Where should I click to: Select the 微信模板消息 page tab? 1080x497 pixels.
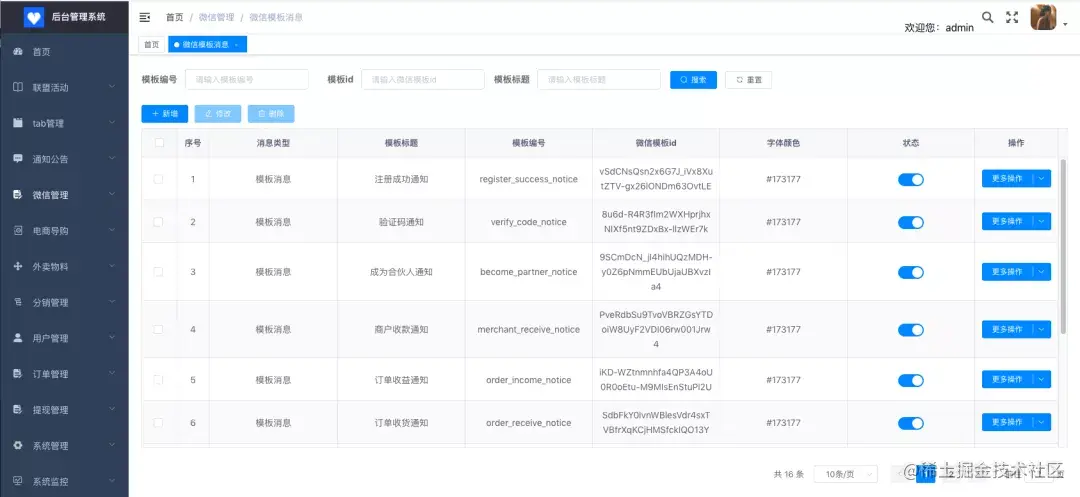coord(205,45)
